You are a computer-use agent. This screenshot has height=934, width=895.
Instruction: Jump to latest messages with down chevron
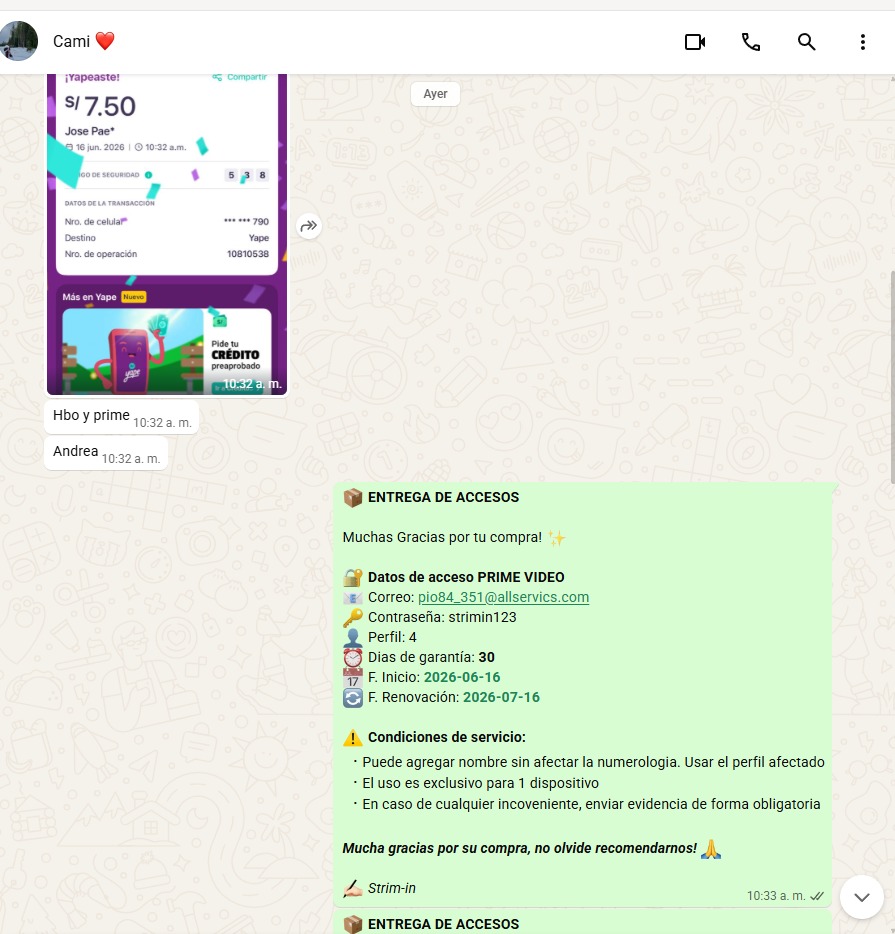(x=862, y=897)
